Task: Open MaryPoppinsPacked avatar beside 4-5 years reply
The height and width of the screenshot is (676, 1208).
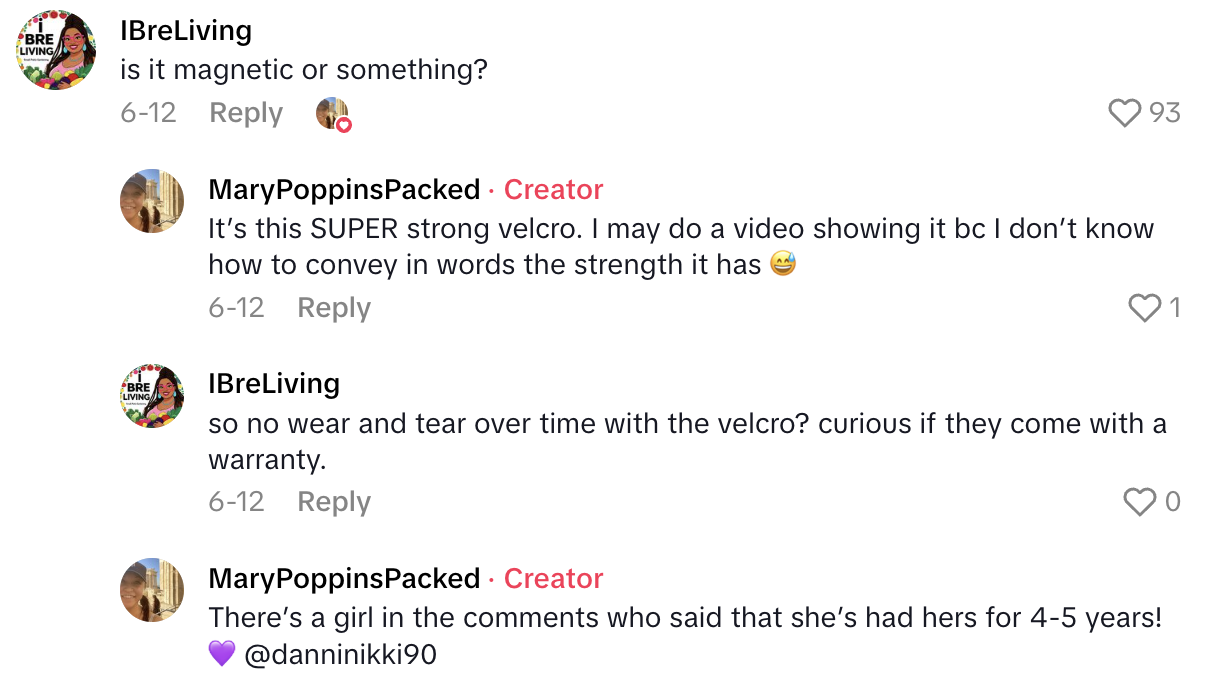Action: (152, 590)
